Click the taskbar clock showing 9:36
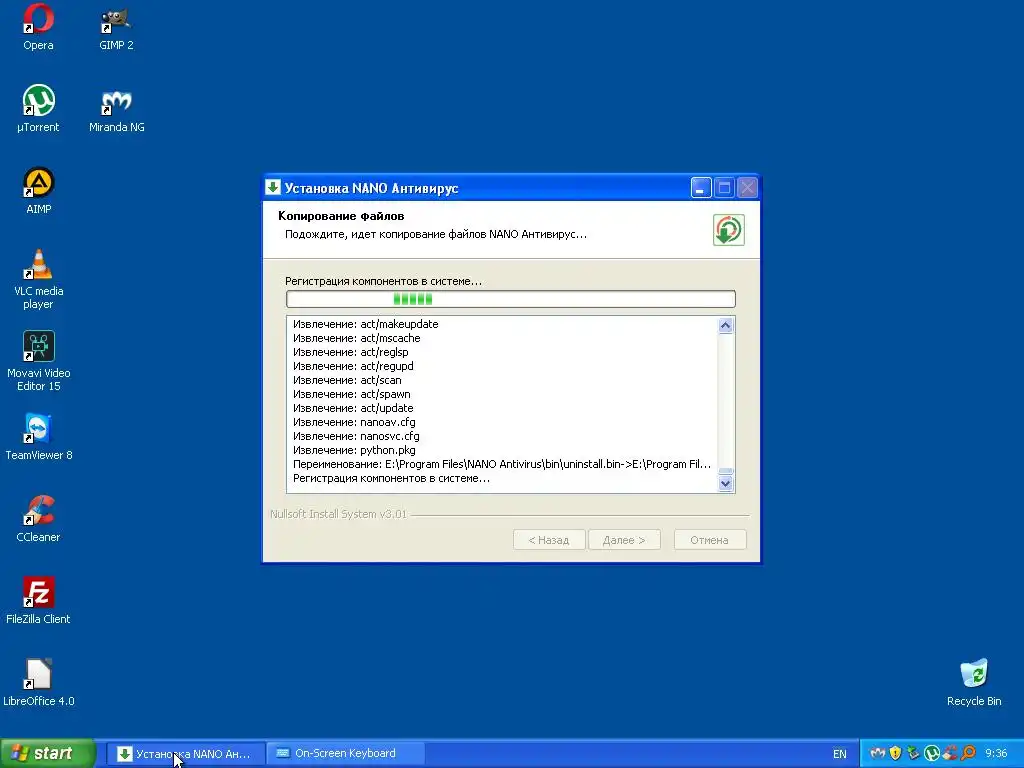 pos(996,754)
